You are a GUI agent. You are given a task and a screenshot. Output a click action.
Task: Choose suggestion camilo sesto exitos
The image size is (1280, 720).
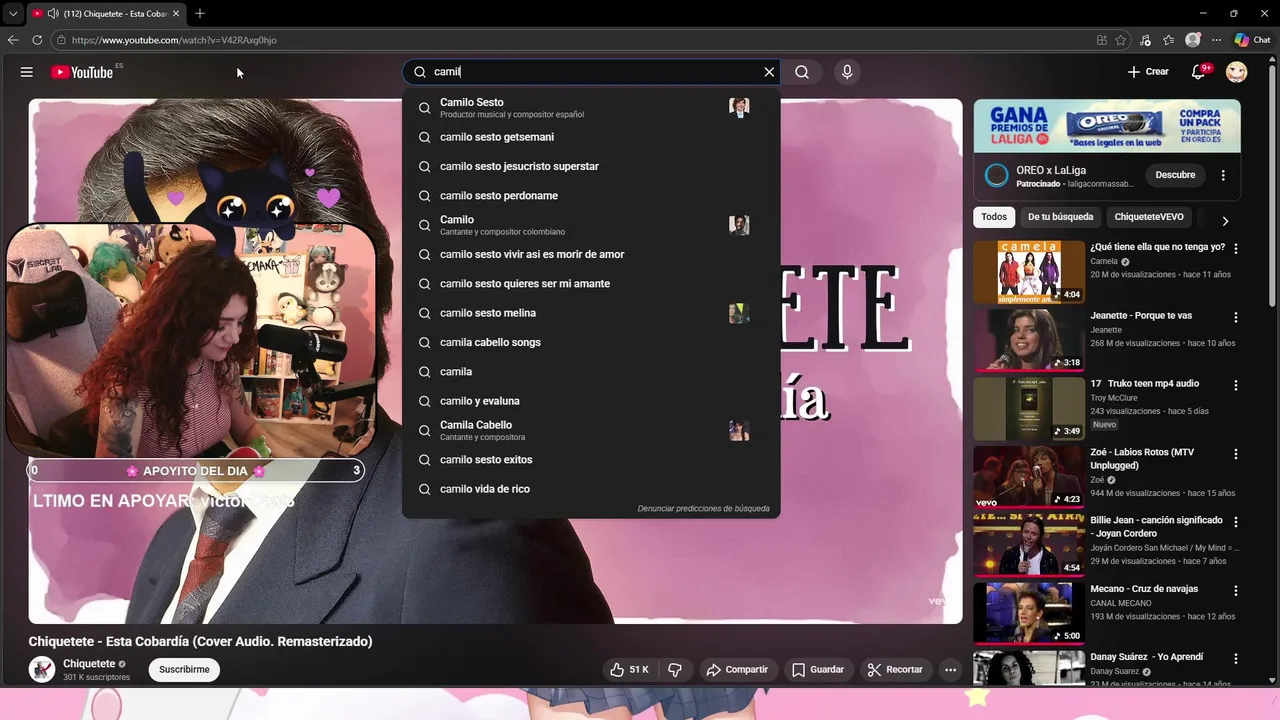591,460
